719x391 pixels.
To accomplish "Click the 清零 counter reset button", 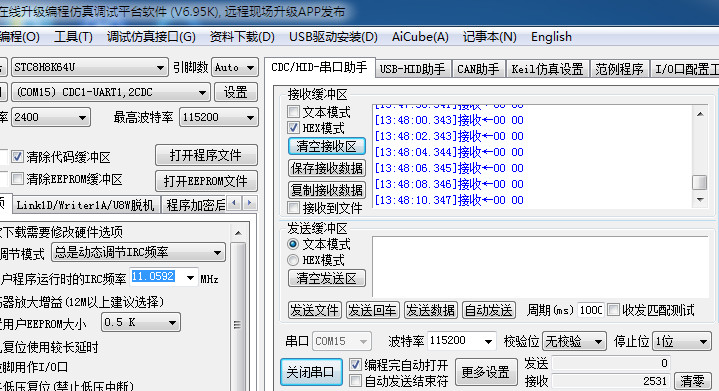I will click(692, 380).
